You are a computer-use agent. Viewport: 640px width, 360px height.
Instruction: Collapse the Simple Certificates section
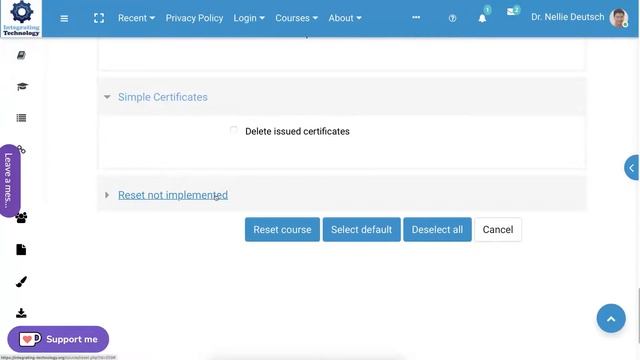click(107, 97)
